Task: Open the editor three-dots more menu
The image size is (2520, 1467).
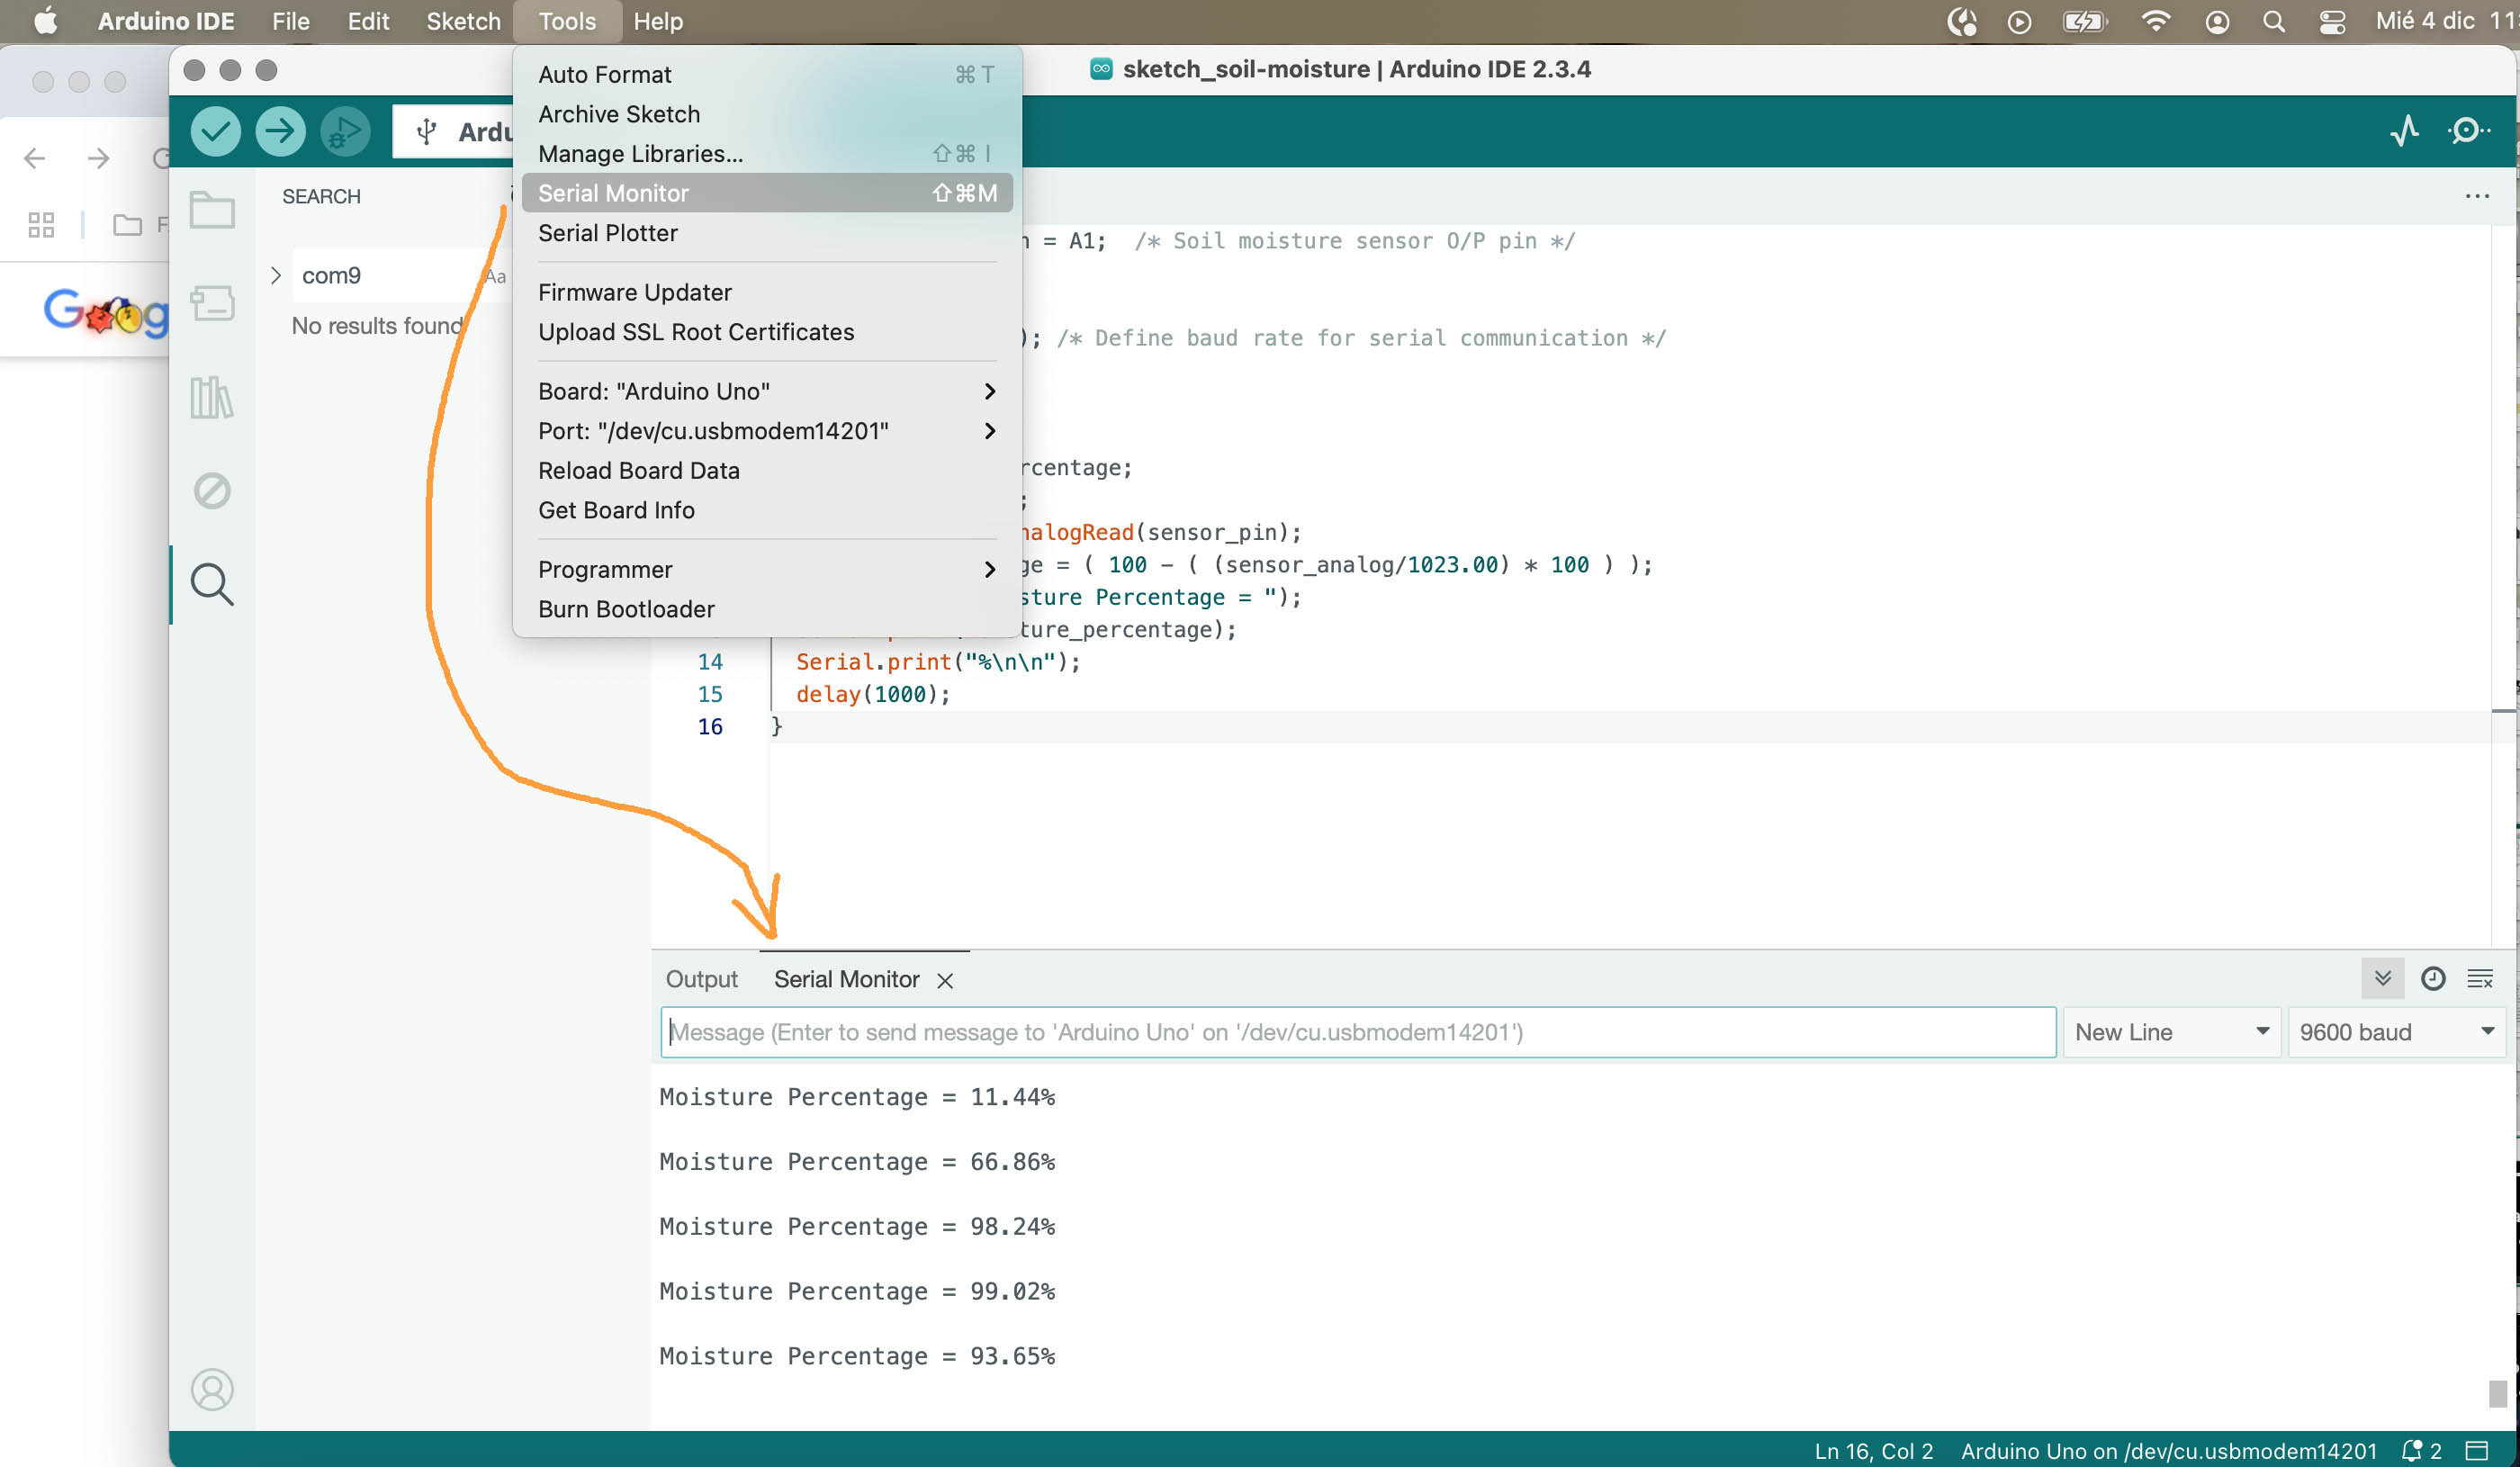Action: click(x=2477, y=196)
